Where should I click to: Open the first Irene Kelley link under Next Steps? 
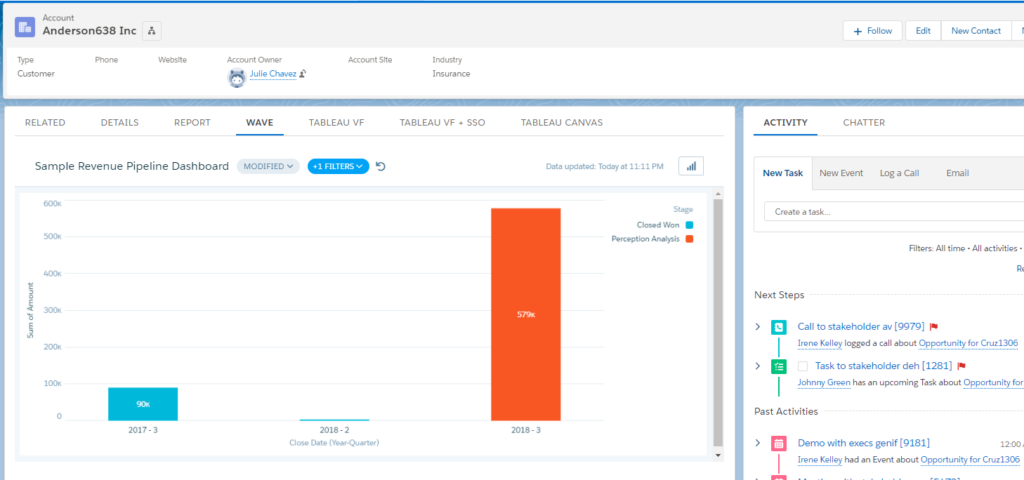point(820,343)
